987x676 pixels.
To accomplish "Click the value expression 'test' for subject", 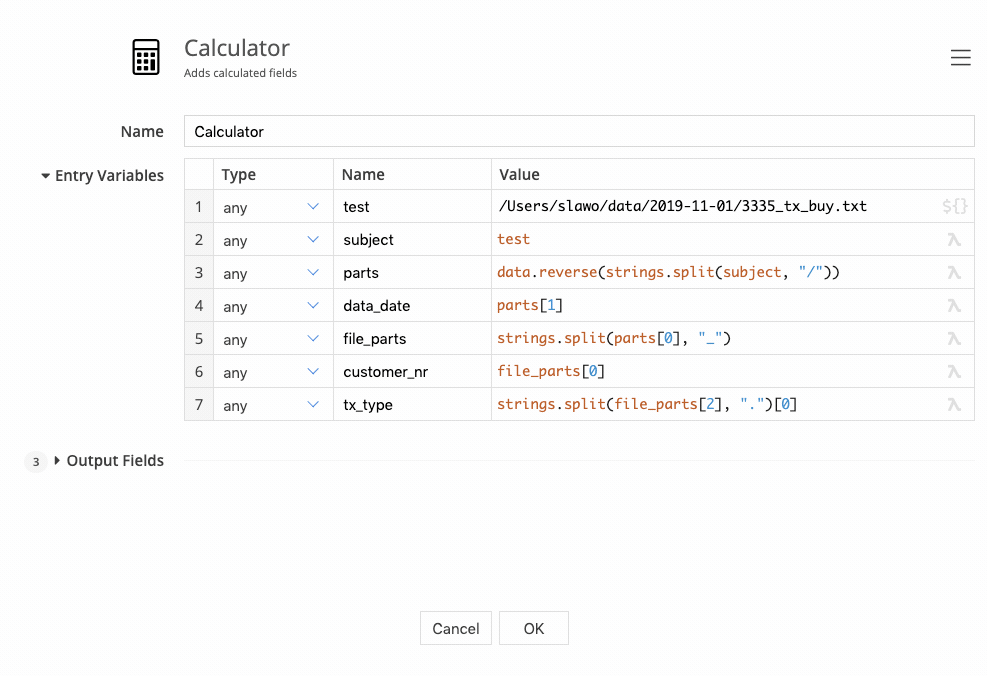I will click(514, 239).
